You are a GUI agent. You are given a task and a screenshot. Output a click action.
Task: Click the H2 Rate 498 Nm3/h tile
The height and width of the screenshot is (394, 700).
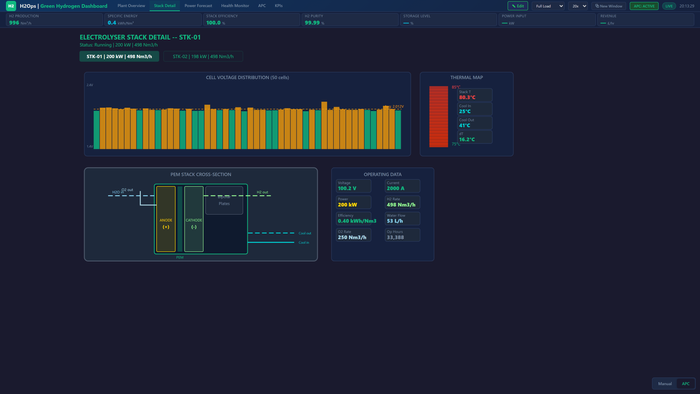click(402, 202)
